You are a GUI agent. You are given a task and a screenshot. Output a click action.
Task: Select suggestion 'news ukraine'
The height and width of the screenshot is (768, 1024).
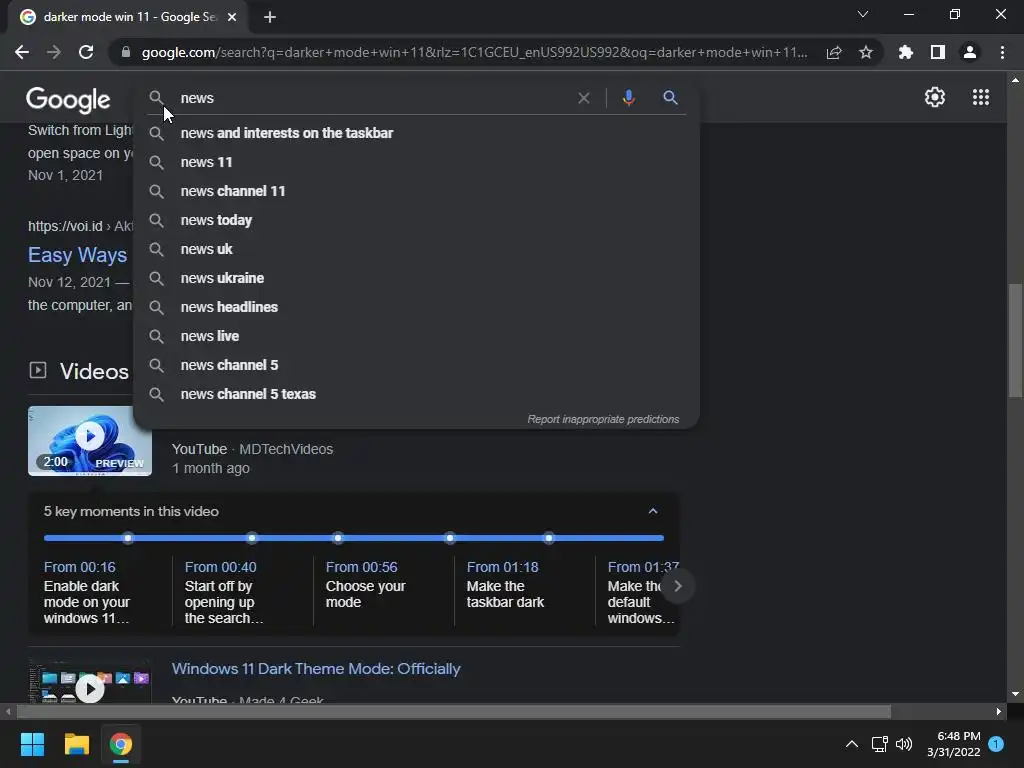pos(416,278)
